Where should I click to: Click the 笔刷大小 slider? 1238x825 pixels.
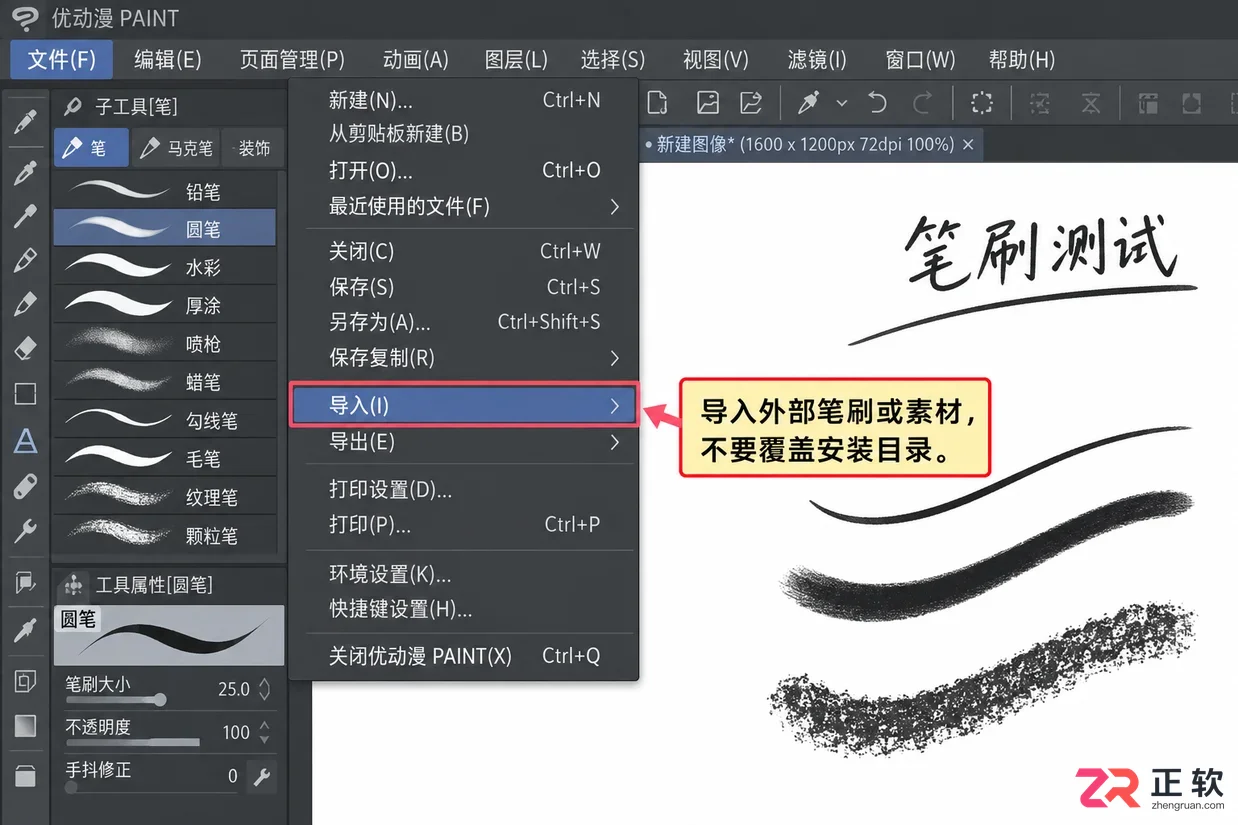coord(115,700)
